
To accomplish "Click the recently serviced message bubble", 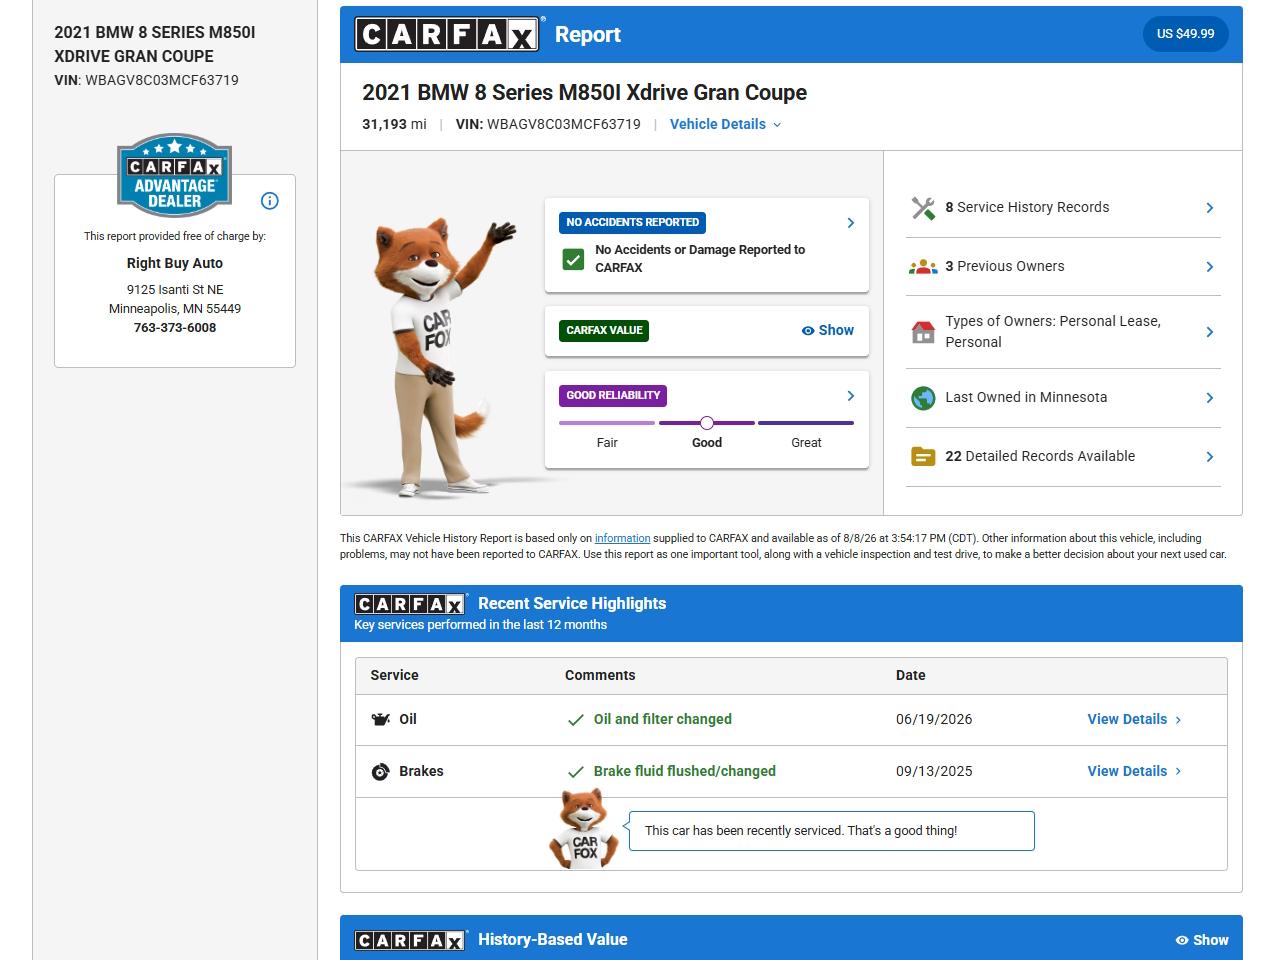I will [x=831, y=831].
